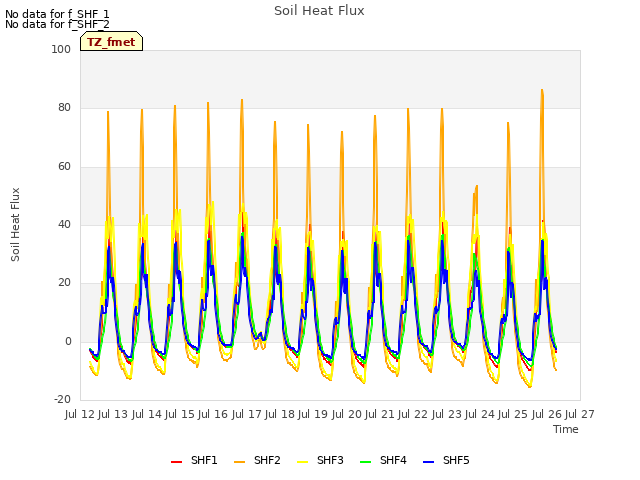Click the Jul 25 x-axis tick label
The image size is (640, 480).
click(x=514, y=414)
